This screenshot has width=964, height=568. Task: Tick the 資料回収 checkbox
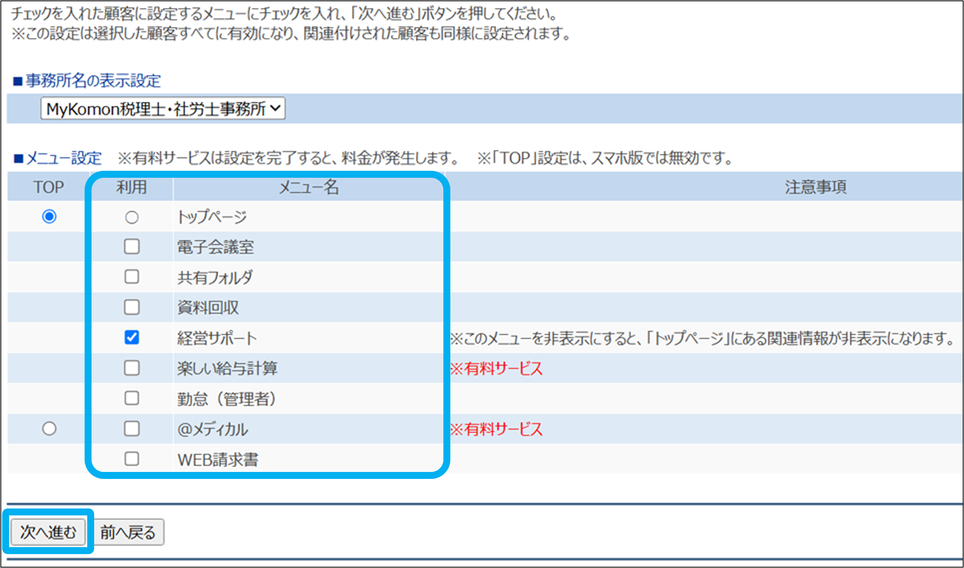click(x=131, y=307)
